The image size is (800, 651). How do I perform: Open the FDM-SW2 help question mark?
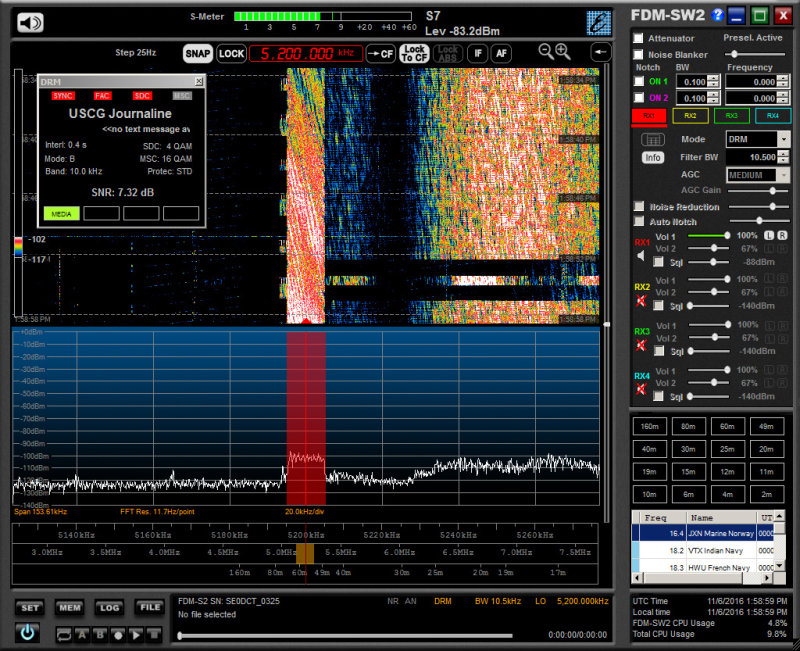717,15
